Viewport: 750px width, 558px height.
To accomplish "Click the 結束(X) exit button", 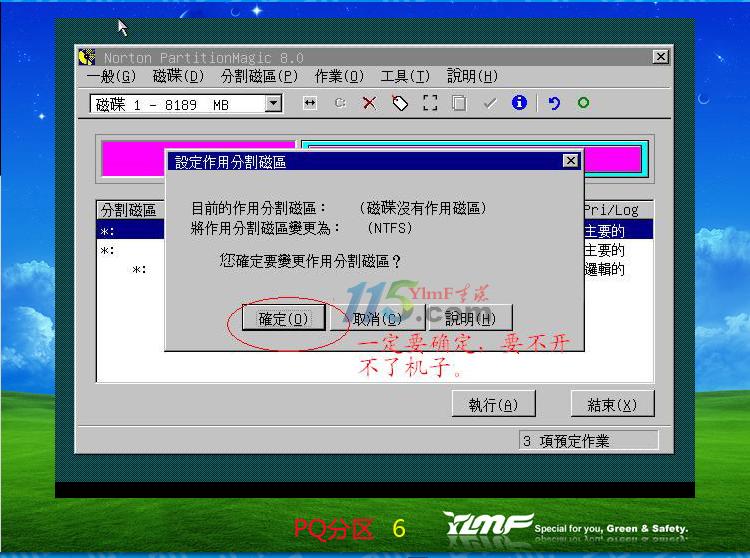I will pos(612,404).
